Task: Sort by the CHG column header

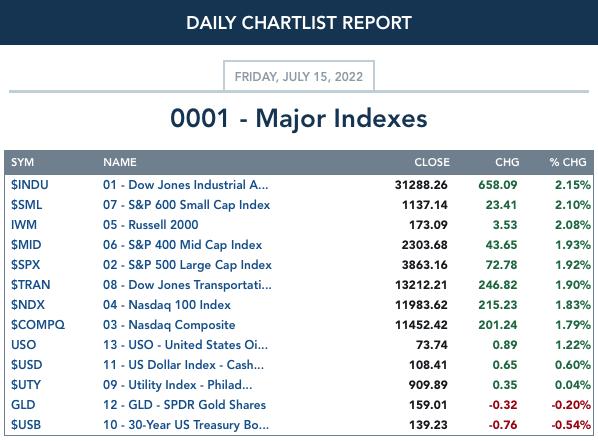Action: click(x=507, y=162)
